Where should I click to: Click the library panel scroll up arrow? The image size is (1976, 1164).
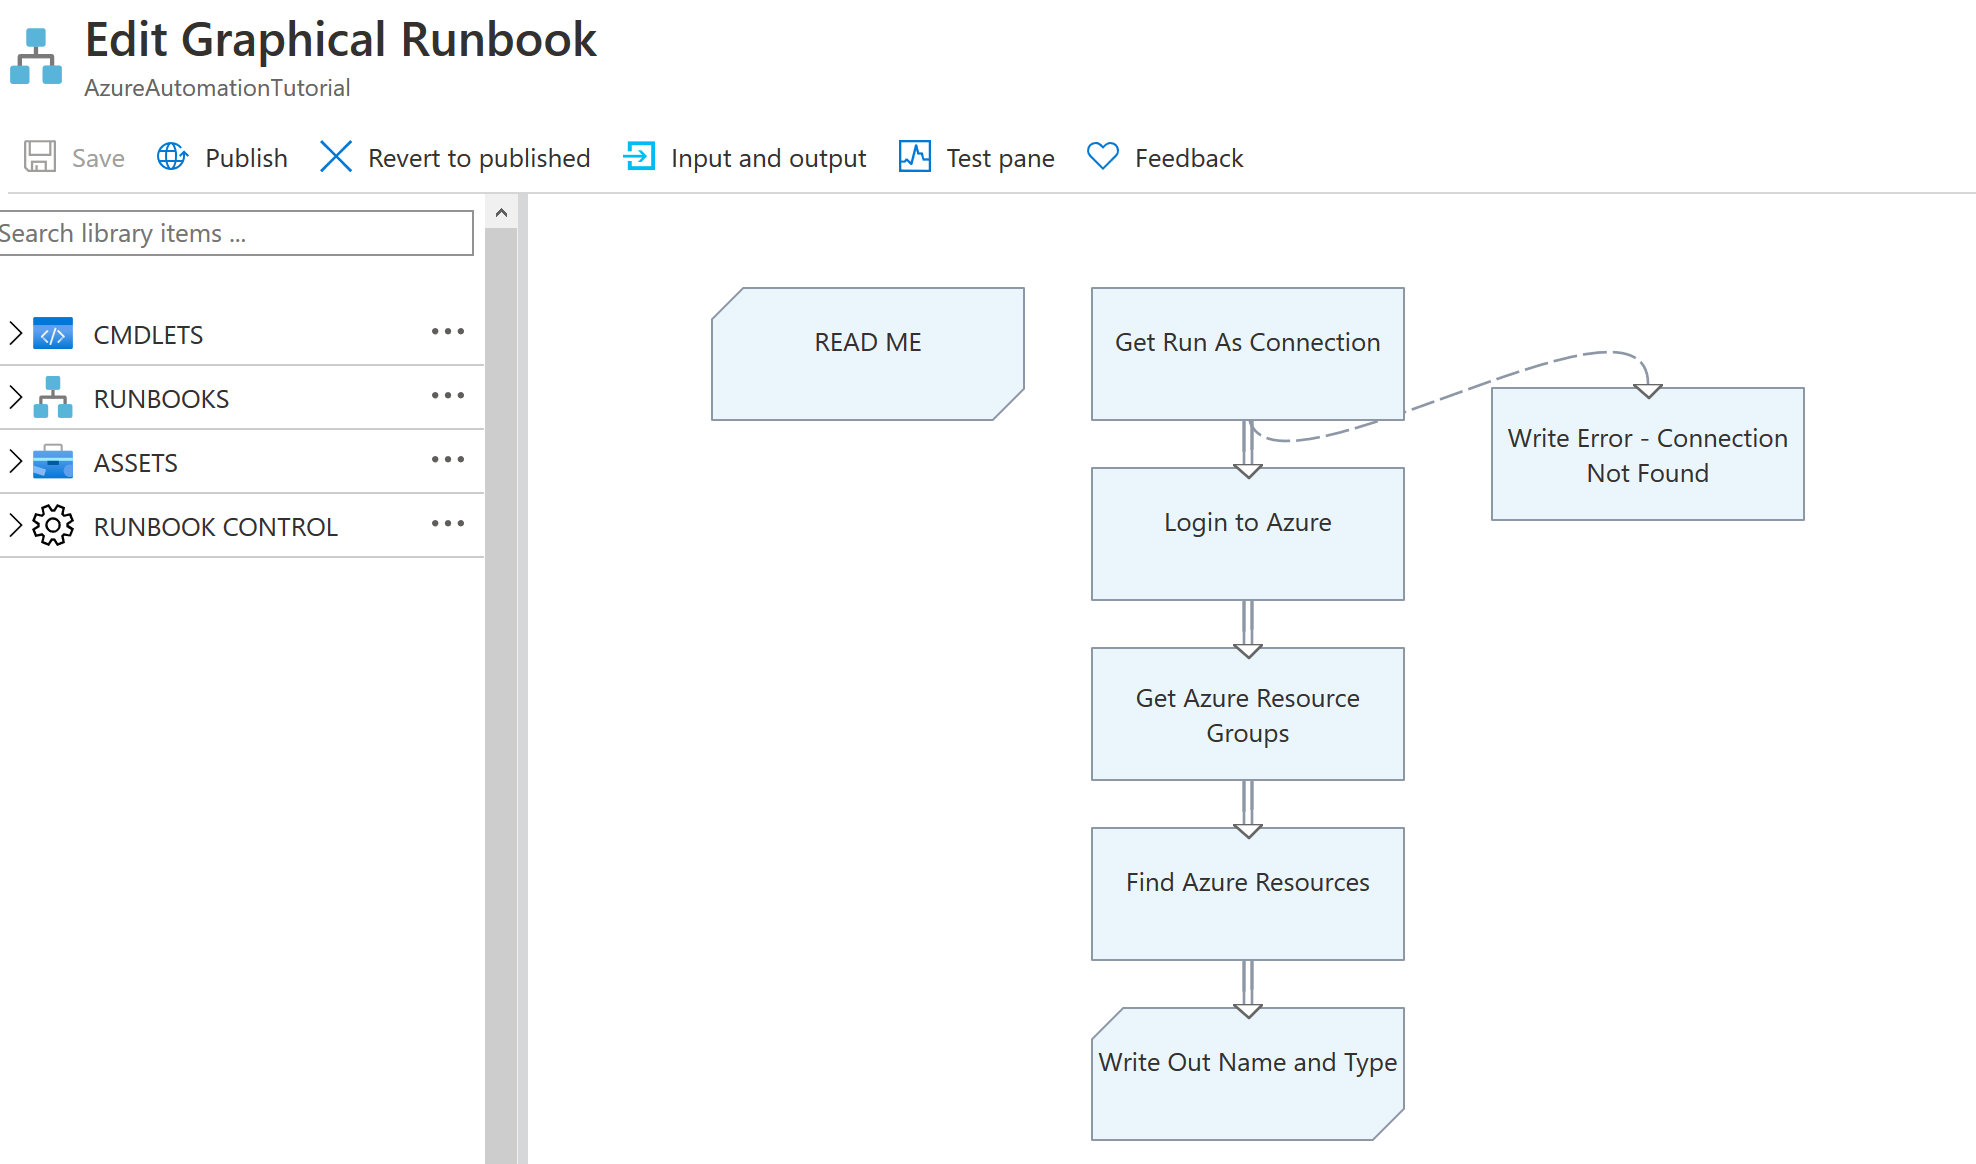(x=501, y=213)
